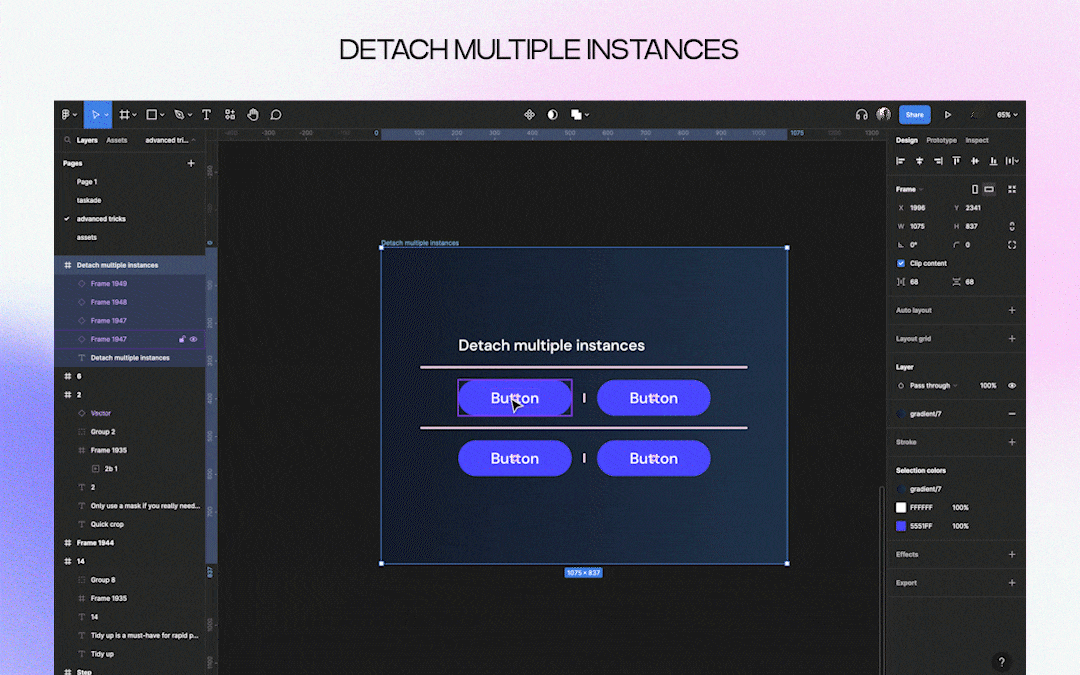Add an Export setting
The width and height of the screenshot is (1080, 675).
(1012, 583)
